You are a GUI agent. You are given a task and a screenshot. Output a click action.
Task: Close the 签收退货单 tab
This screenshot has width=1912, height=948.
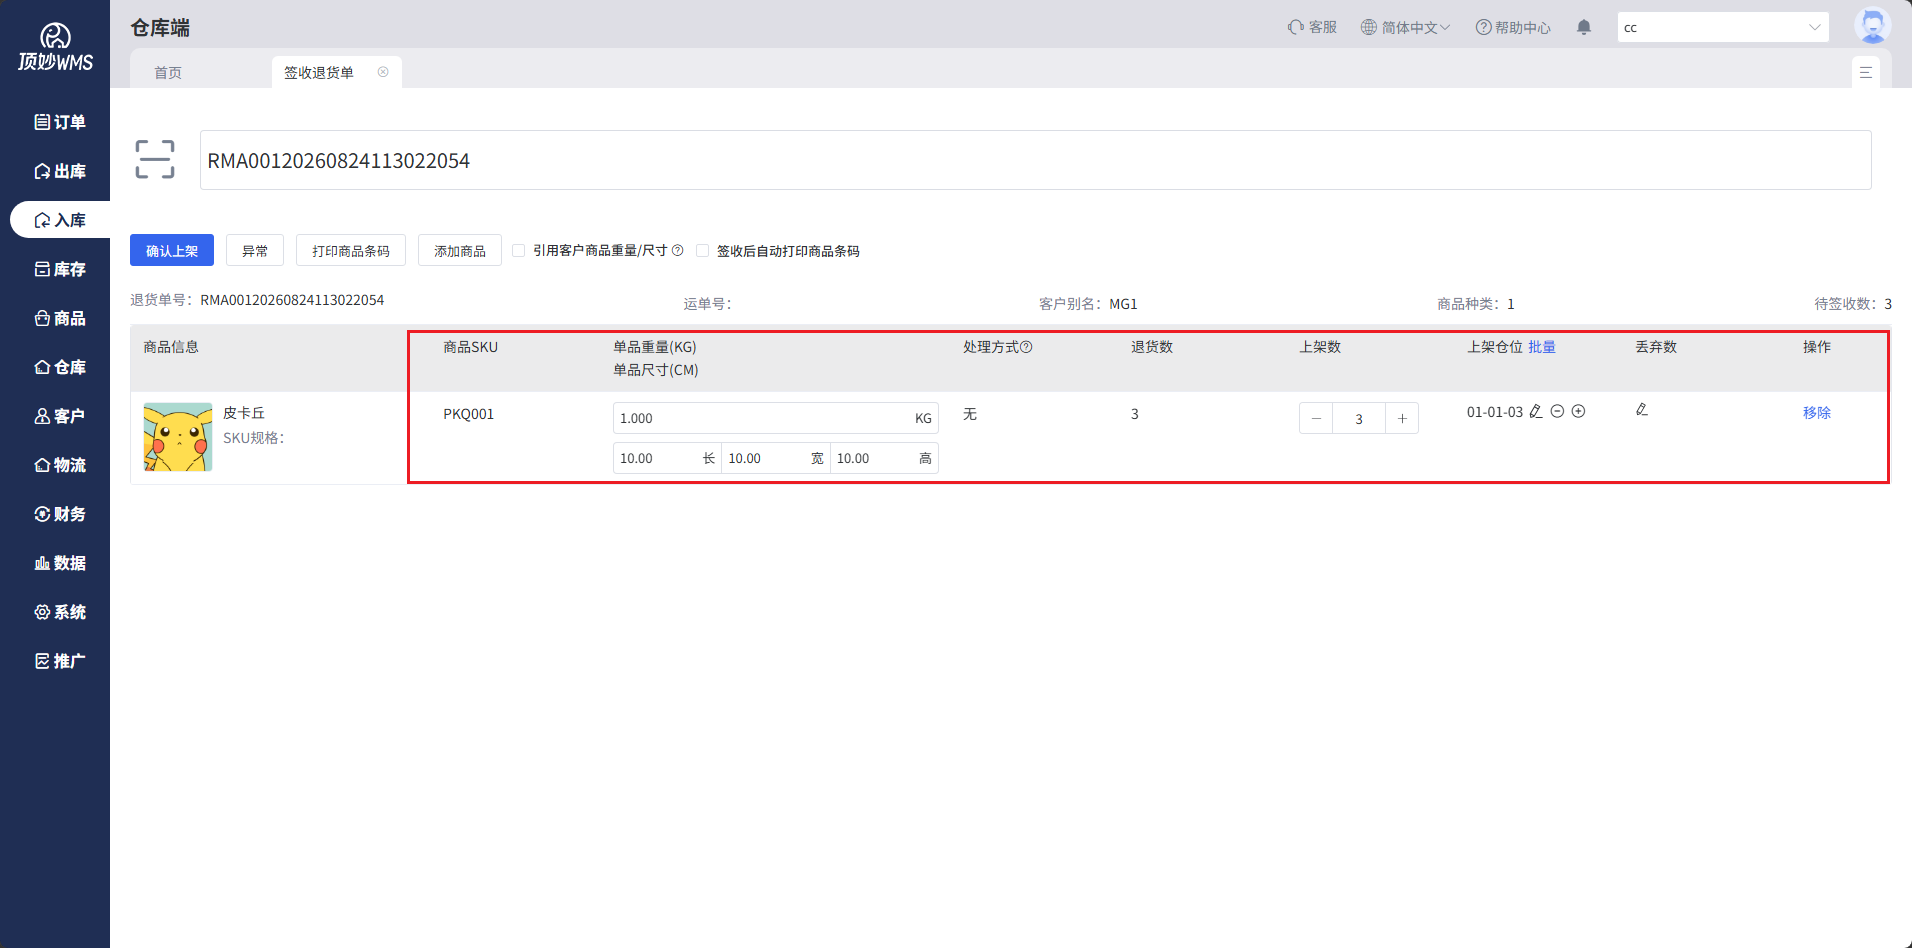point(383,72)
